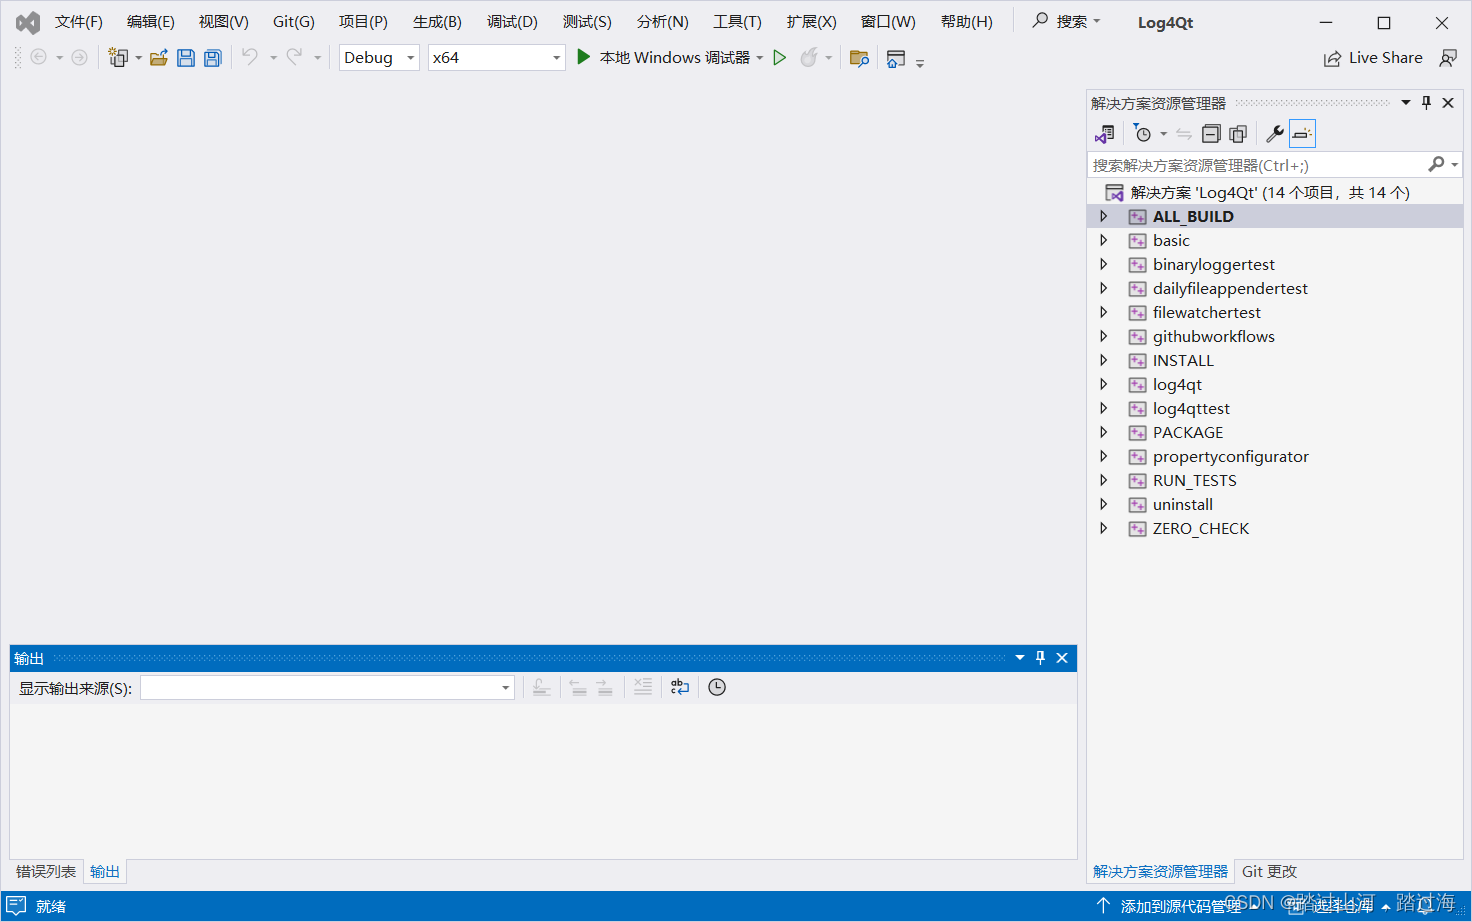Expand the INSTALL project node
The image size is (1472, 922).
[x=1104, y=361]
